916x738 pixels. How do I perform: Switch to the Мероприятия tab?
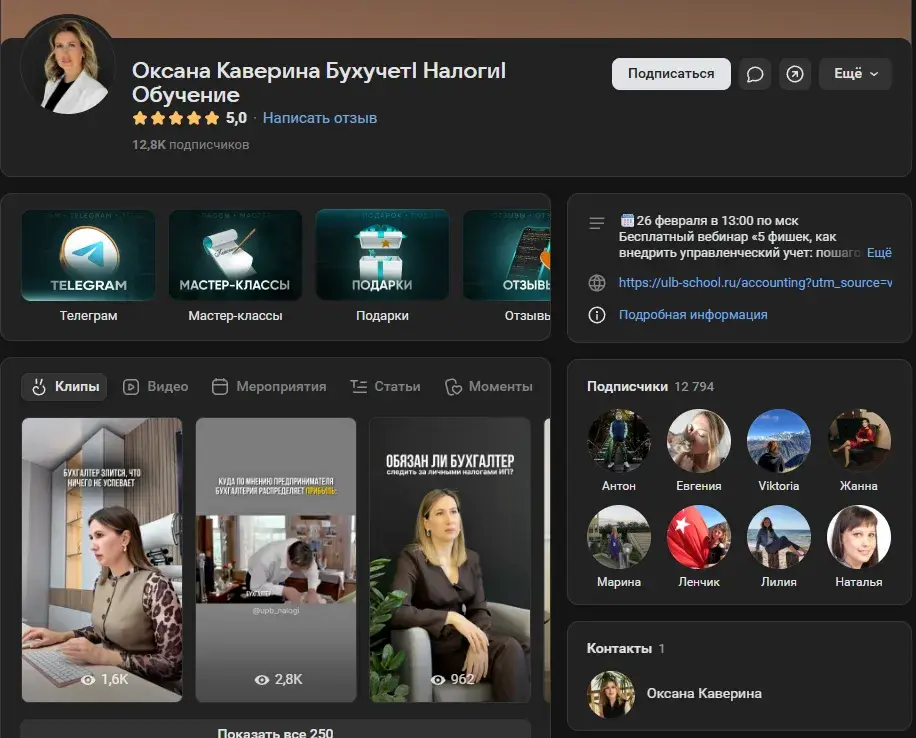coord(269,386)
